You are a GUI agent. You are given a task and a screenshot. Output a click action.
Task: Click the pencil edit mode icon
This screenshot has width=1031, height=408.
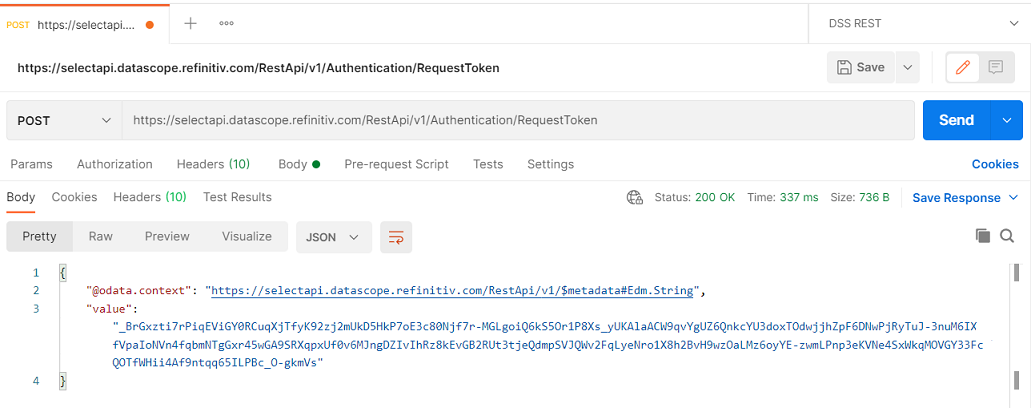coord(963,67)
